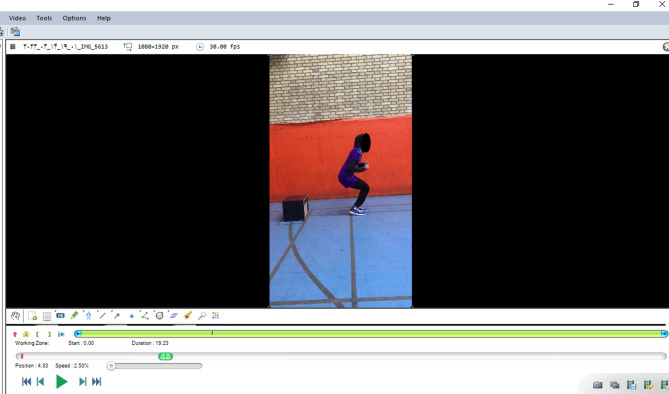This screenshot has height=394, width=669.
Task: Toggle the working zone lock
Action: point(26,334)
